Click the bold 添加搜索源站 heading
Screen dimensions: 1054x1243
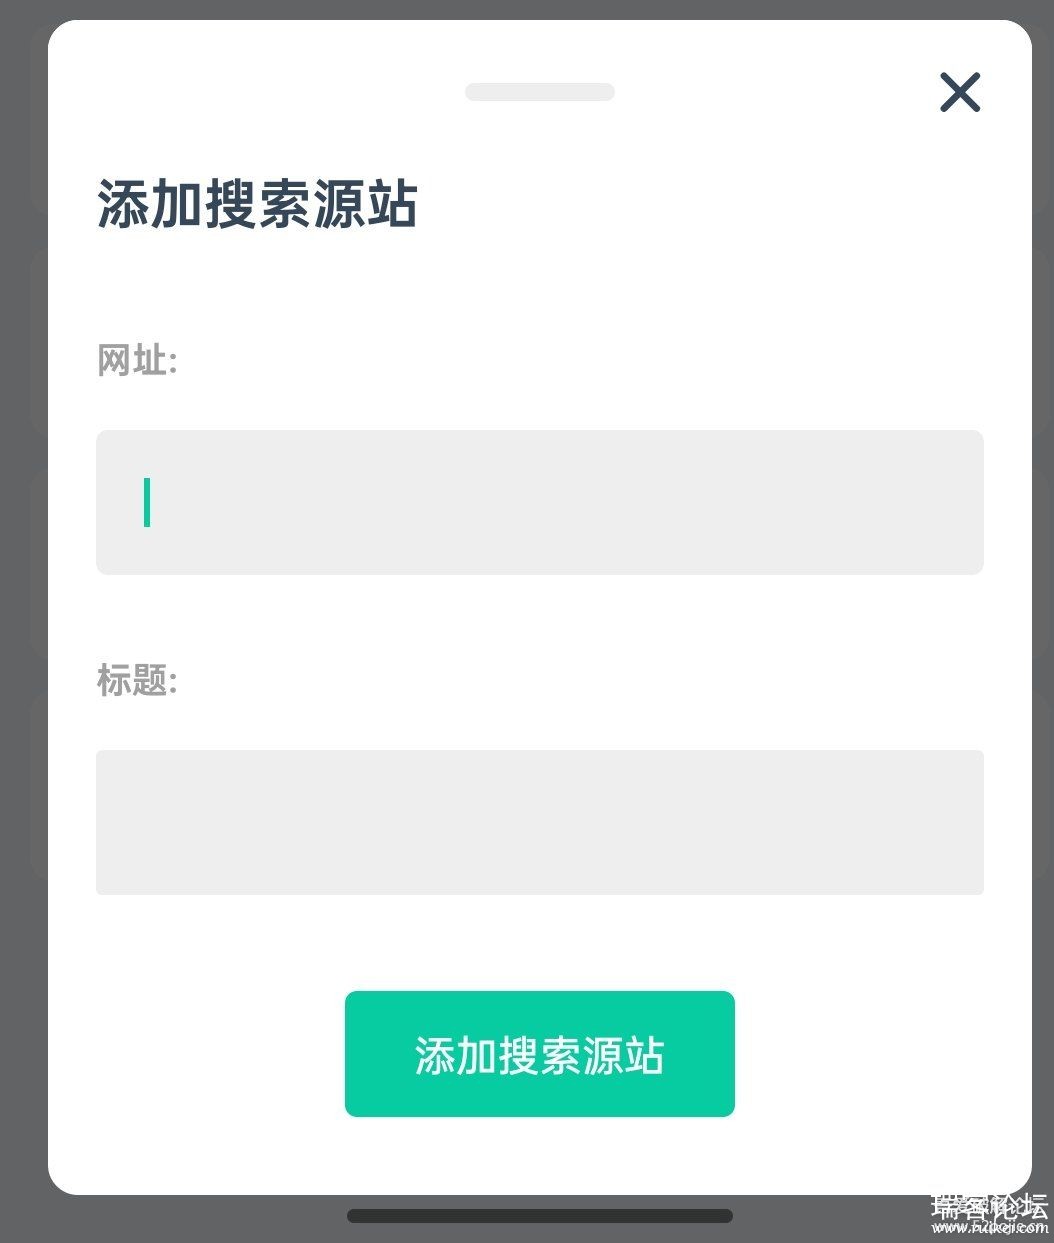point(257,205)
